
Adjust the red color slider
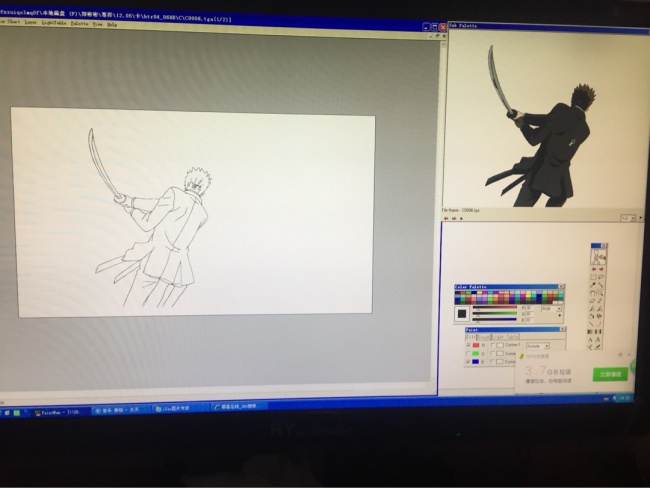(x=495, y=307)
